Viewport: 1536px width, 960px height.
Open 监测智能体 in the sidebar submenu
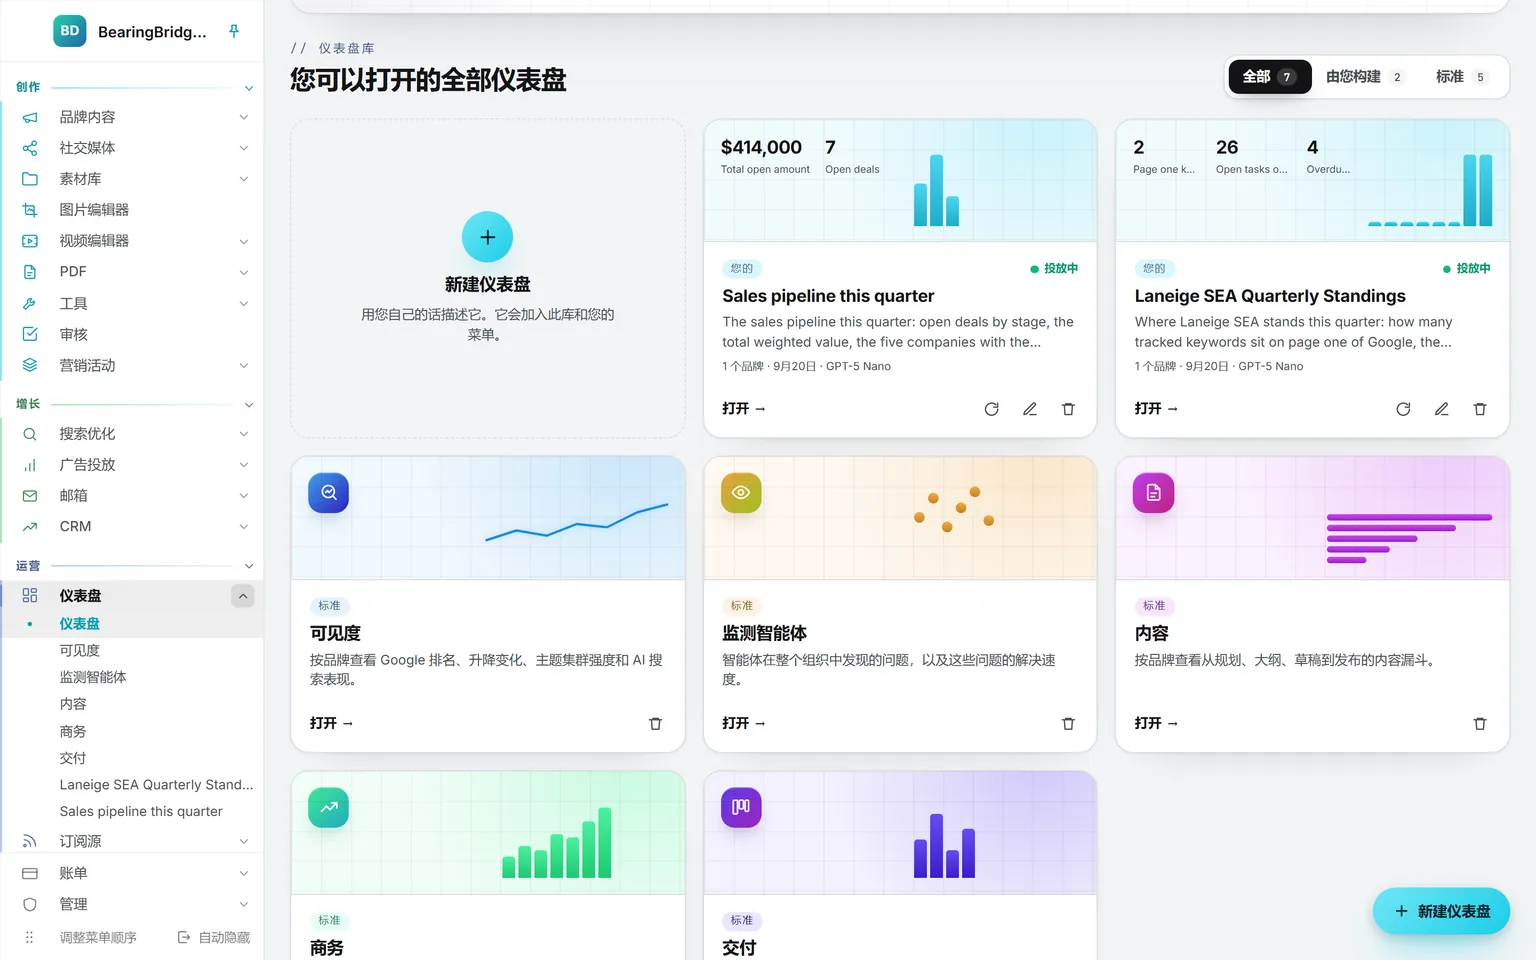93,677
